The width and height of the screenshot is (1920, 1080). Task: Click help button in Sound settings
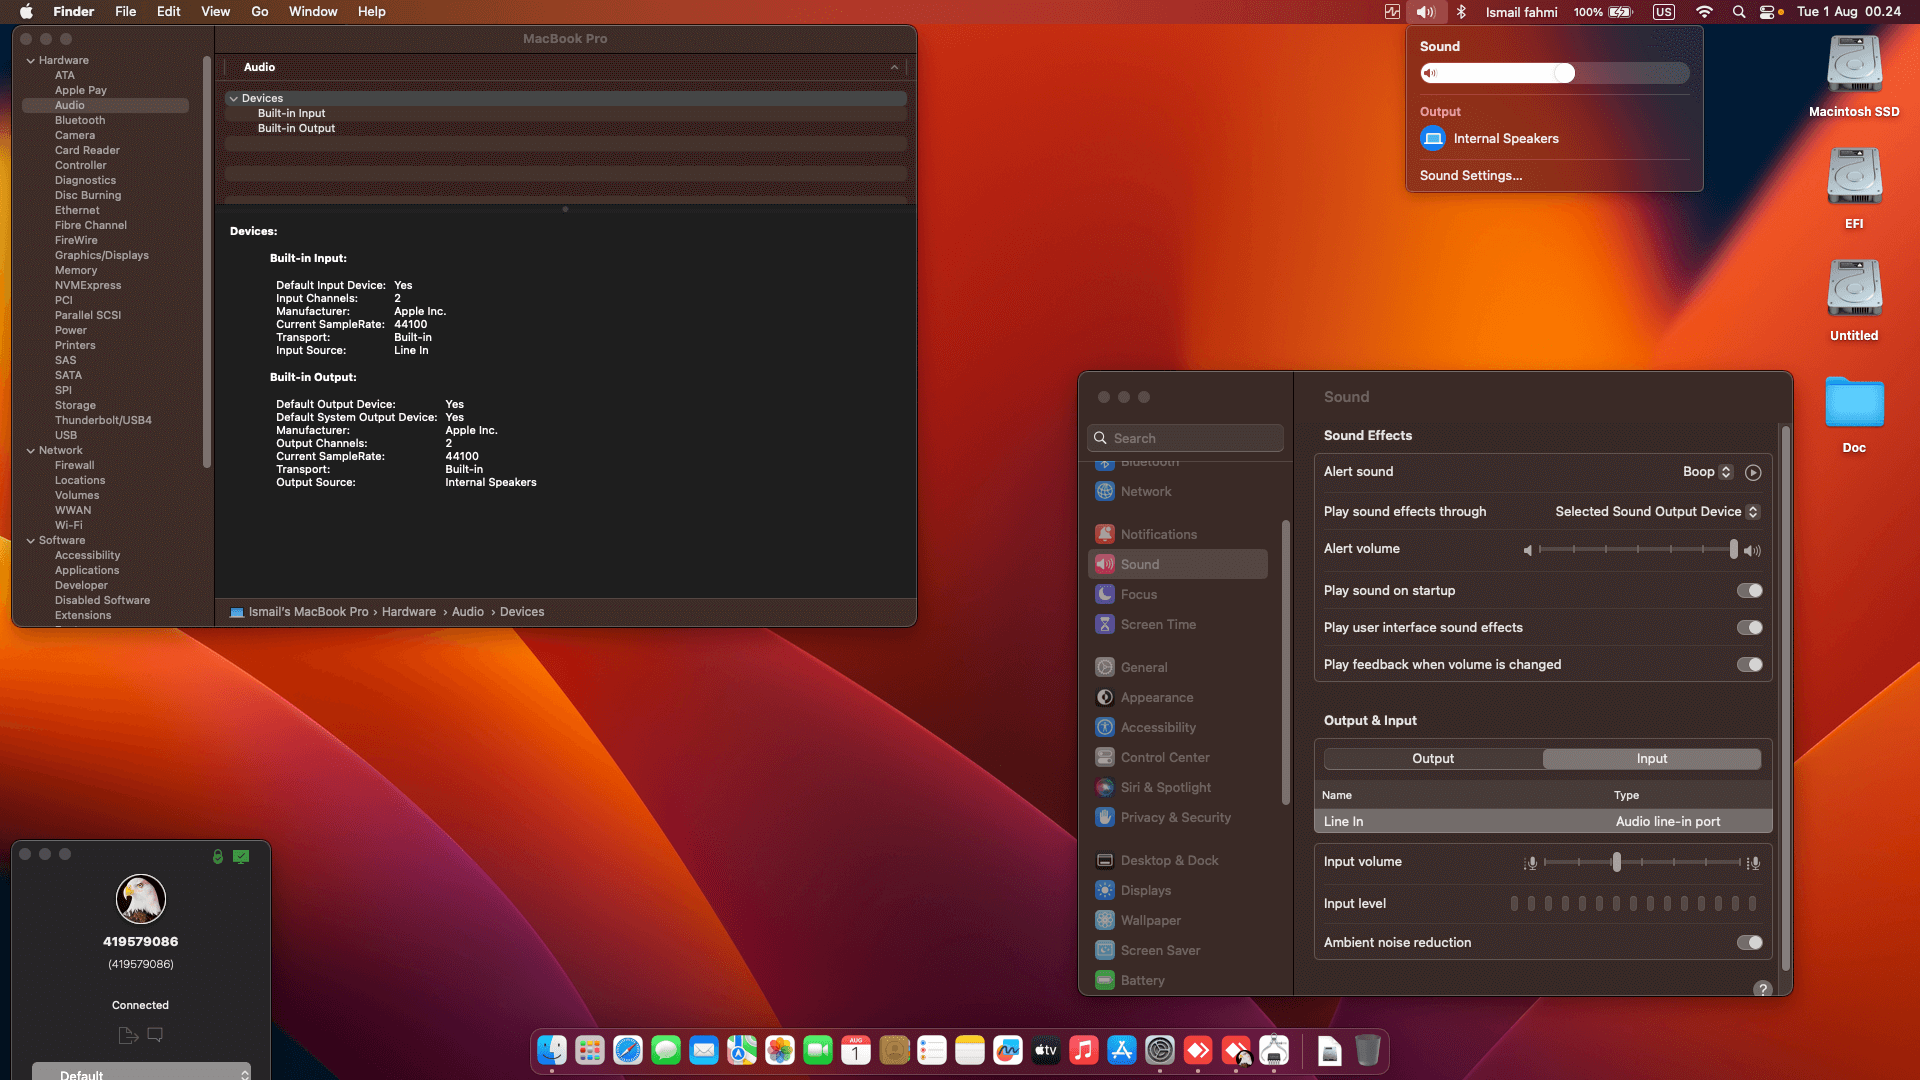click(x=1763, y=989)
